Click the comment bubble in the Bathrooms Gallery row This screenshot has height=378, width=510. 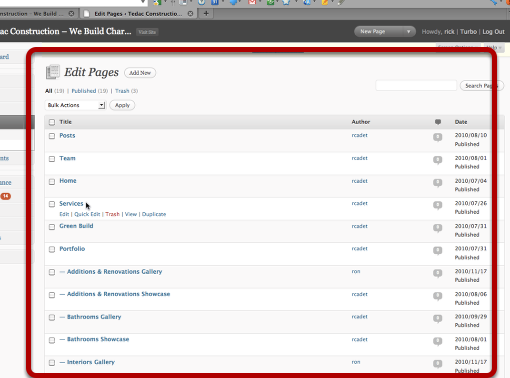tap(437, 319)
